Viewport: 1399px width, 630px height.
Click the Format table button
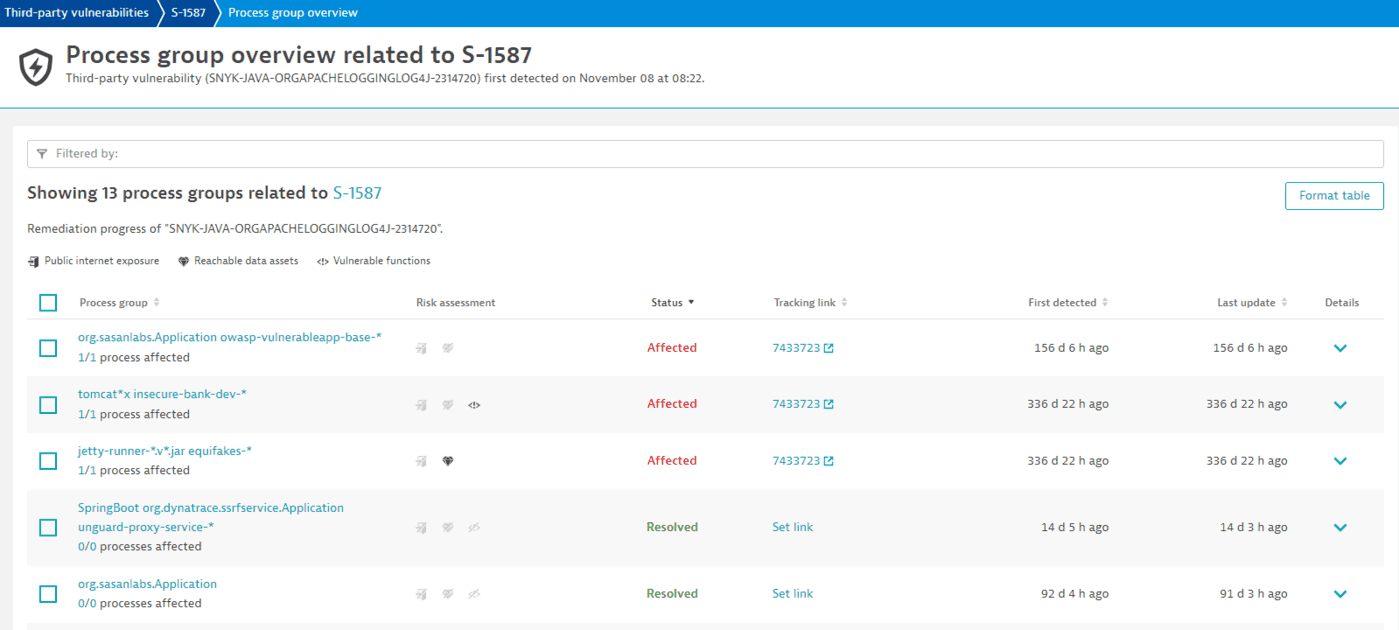click(1334, 196)
